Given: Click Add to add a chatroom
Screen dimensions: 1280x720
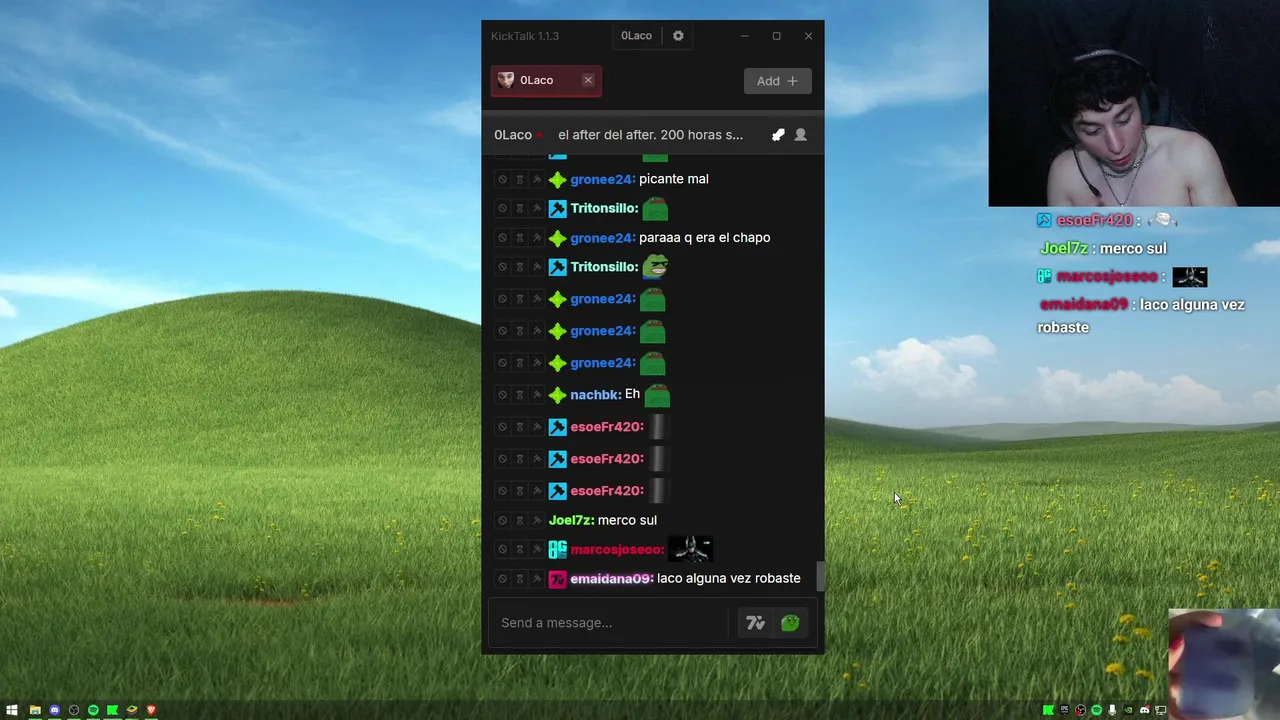Looking at the screenshot, I should click(x=777, y=81).
